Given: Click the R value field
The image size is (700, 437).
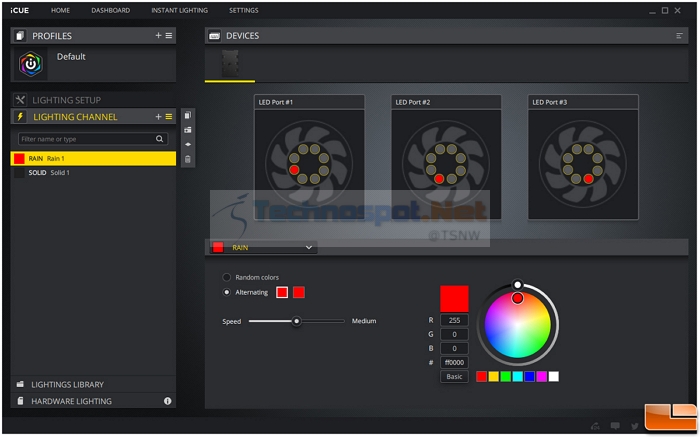Looking at the screenshot, I should [454, 320].
